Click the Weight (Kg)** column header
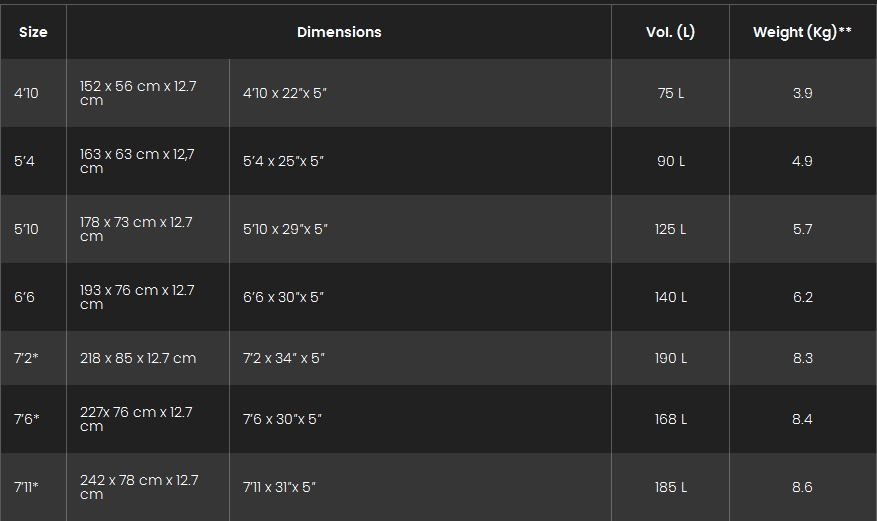The image size is (877, 521). [803, 32]
